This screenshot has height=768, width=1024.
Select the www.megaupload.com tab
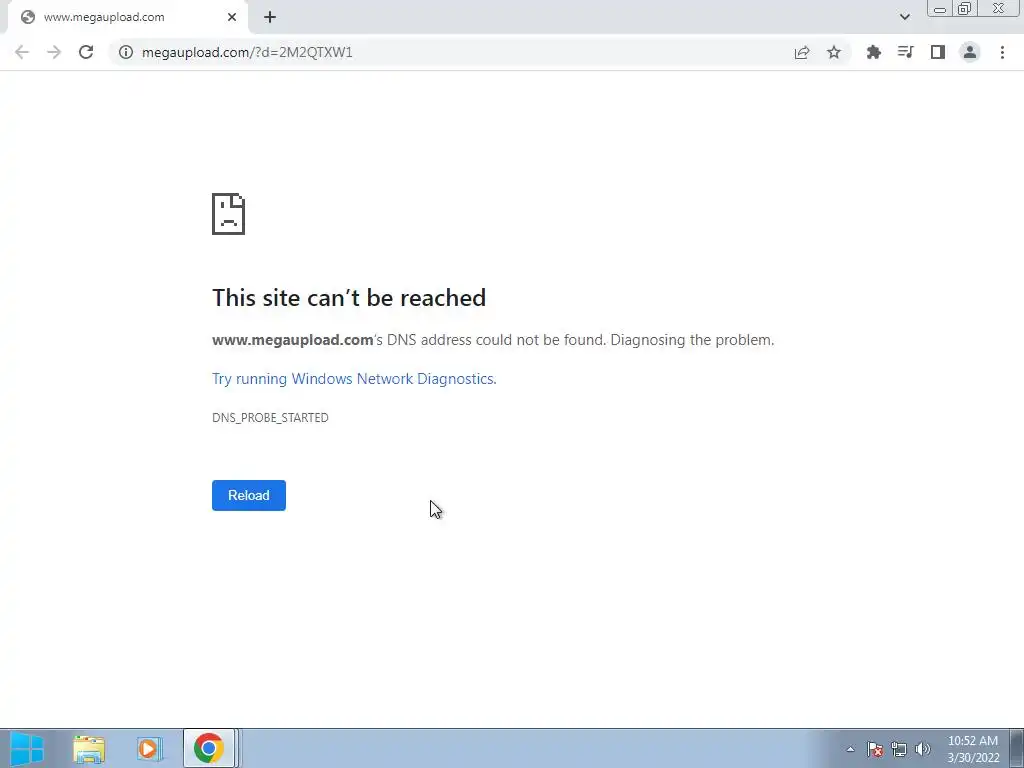127,17
